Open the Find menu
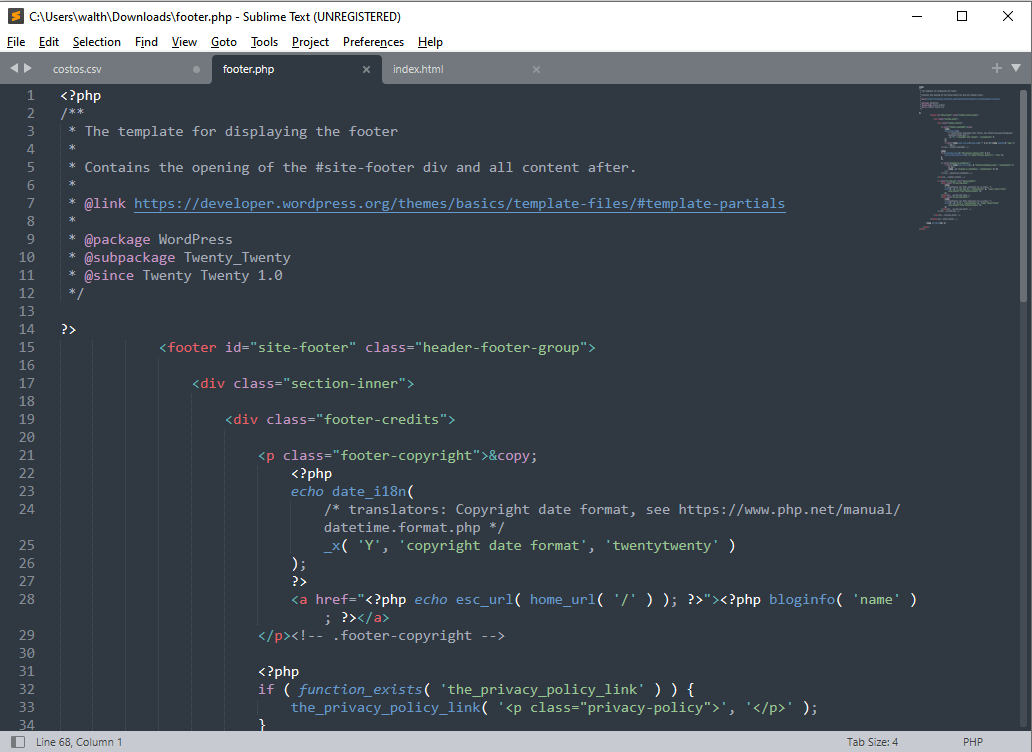This screenshot has height=752, width=1032. [146, 42]
